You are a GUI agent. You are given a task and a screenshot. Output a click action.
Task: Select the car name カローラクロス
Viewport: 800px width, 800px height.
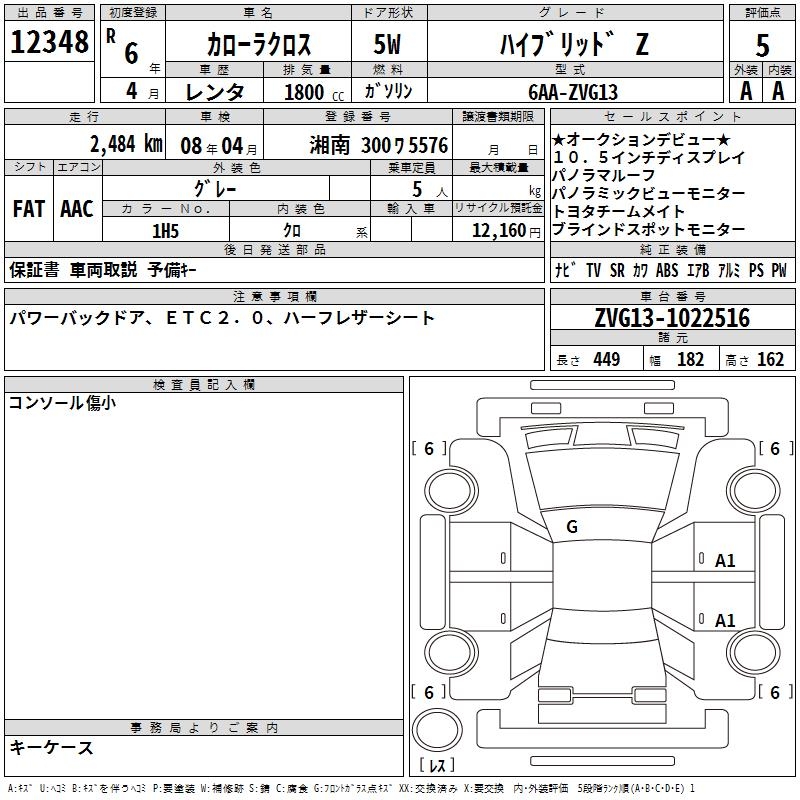(x=259, y=44)
